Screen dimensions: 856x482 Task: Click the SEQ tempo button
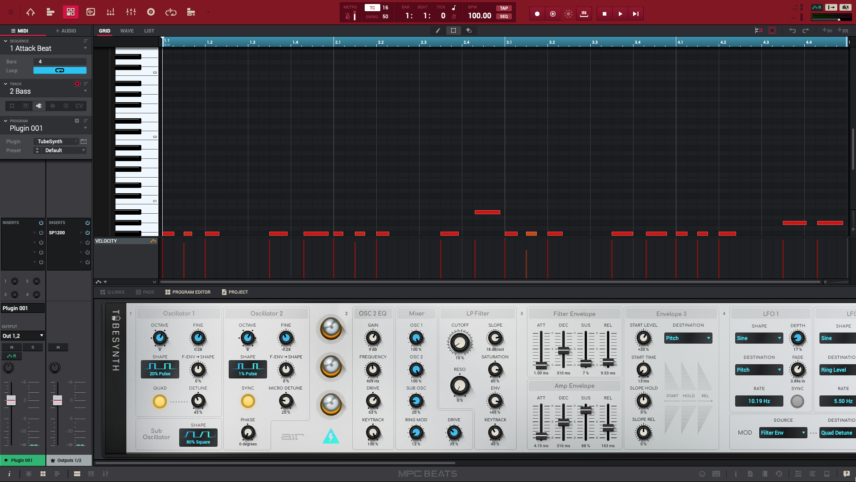[x=503, y=16]
